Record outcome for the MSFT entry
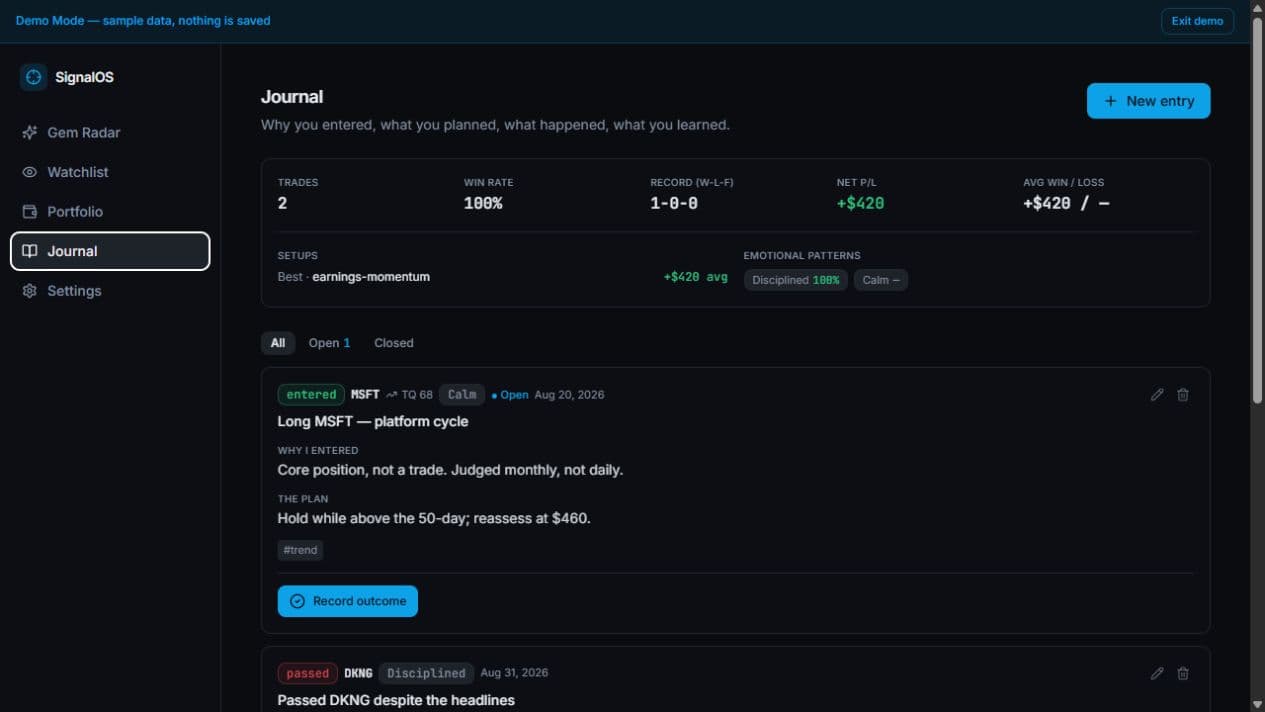1265x712 pixels. click(348, 601)
